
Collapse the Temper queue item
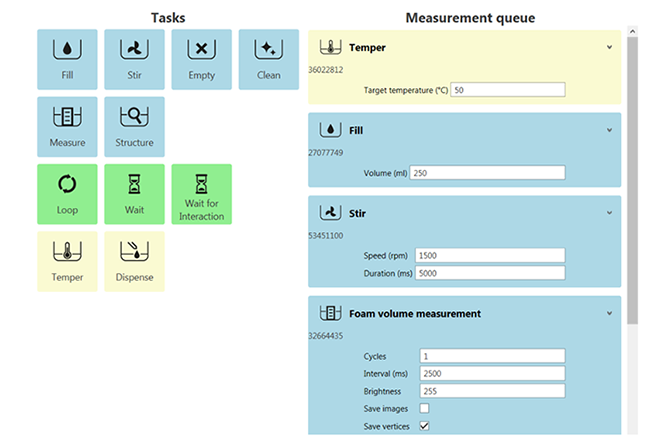(608, 47)
